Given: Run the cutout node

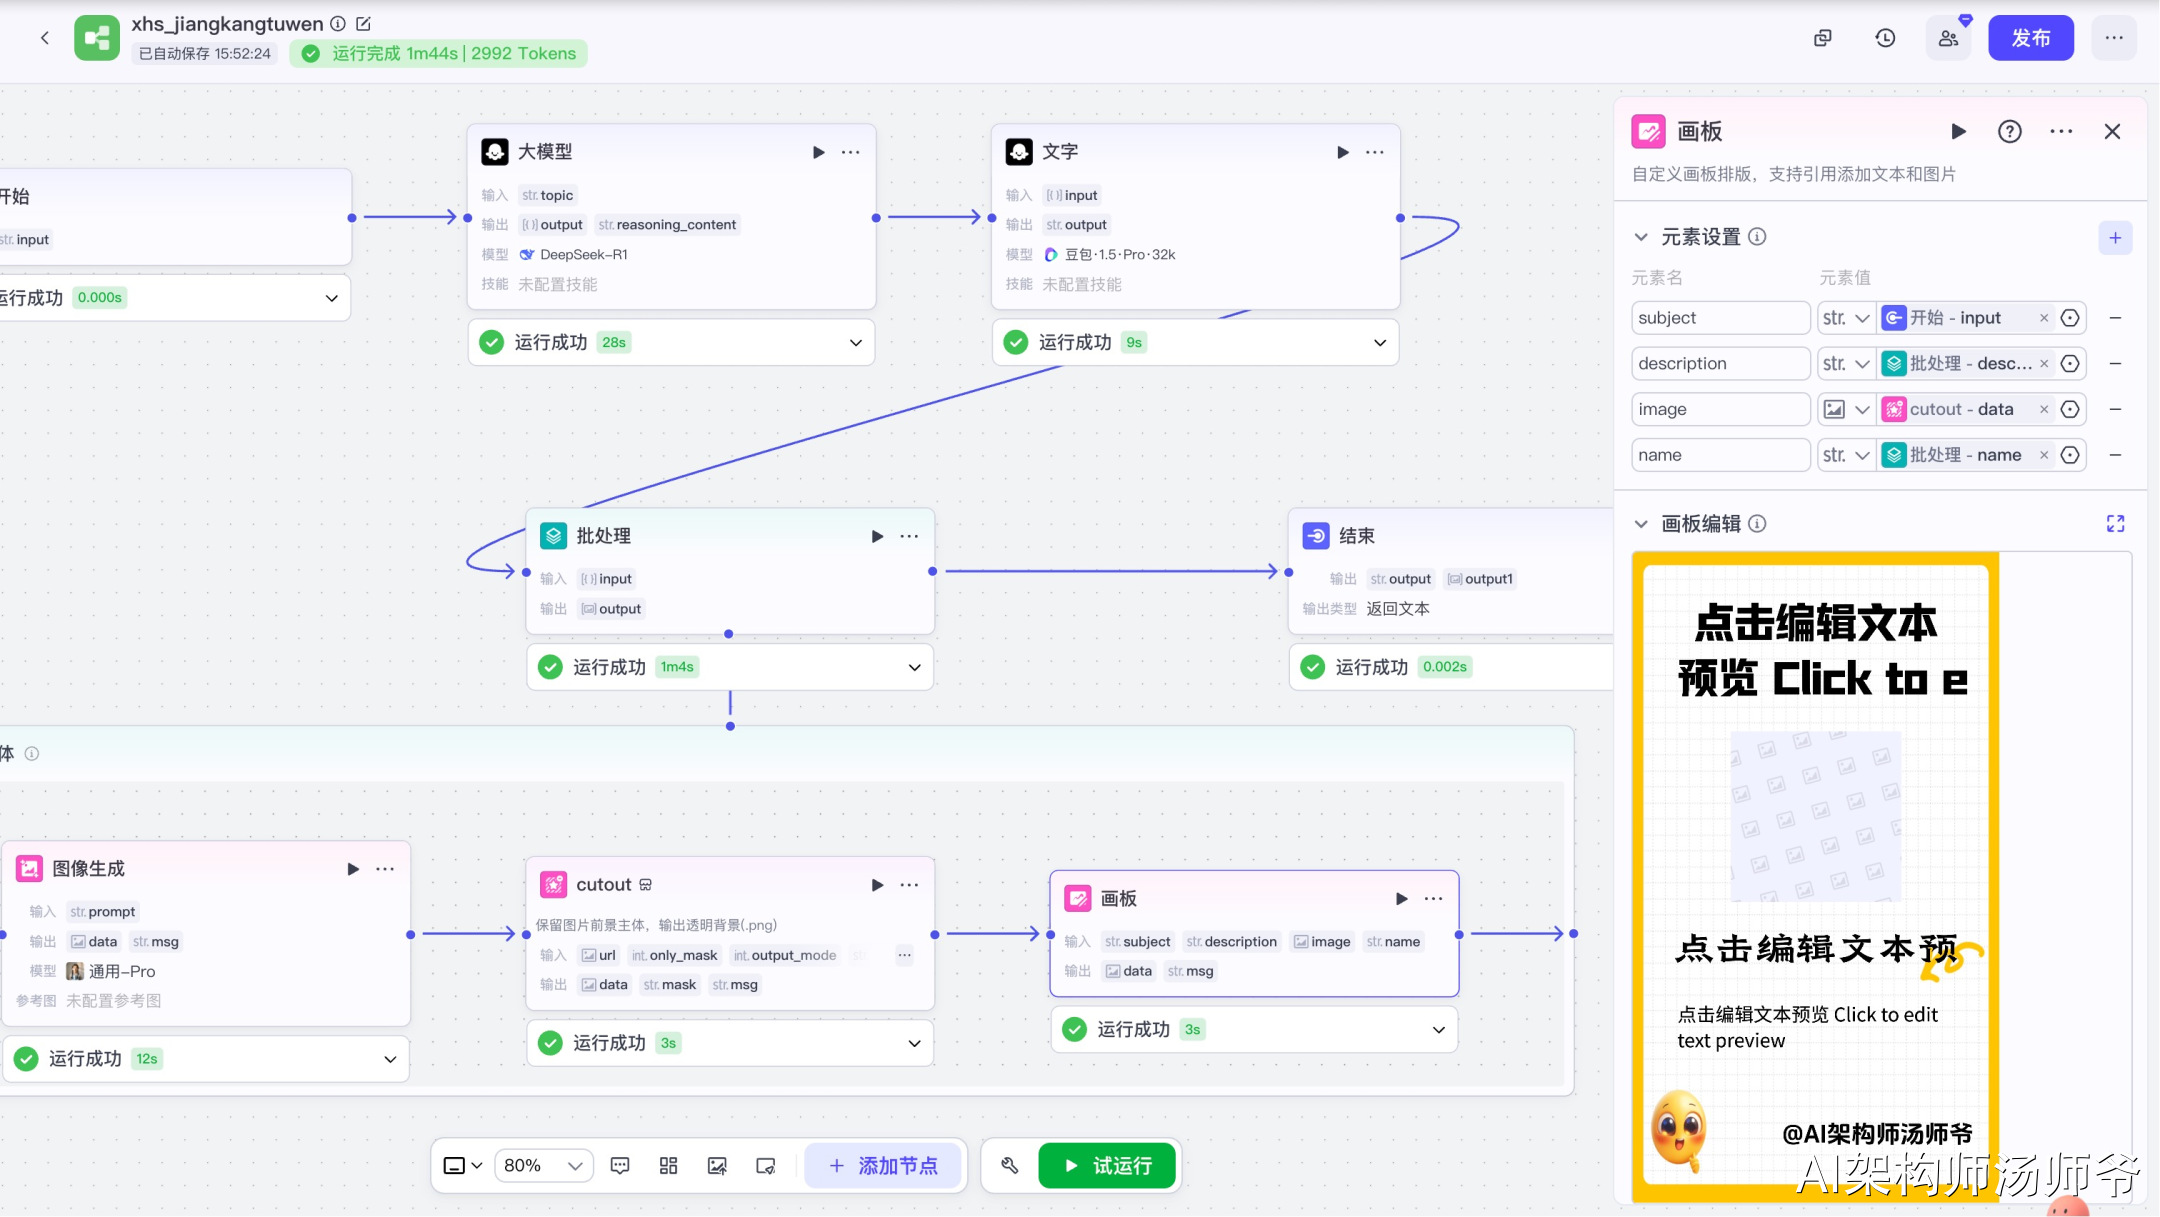Looking at the screenshot, I should click(x=877, y=885).
